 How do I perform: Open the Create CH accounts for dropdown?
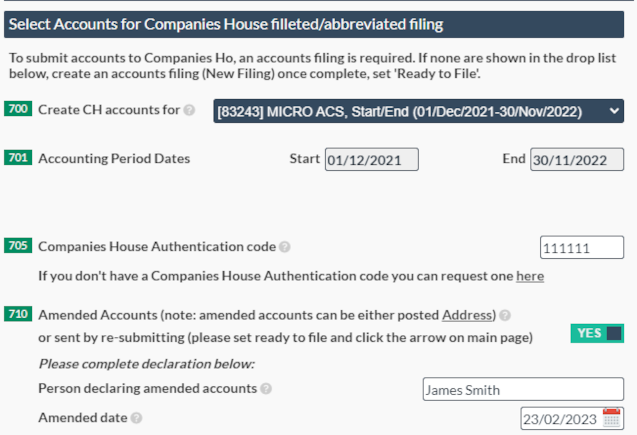[418, 111]
